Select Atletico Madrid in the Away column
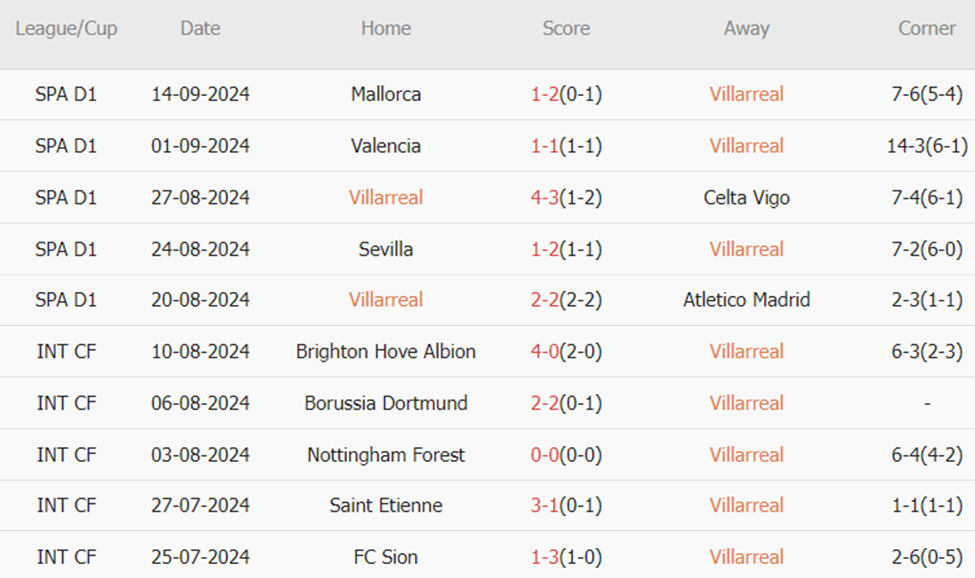This screenshot has width=975, height=578. (x=747, y=300)
